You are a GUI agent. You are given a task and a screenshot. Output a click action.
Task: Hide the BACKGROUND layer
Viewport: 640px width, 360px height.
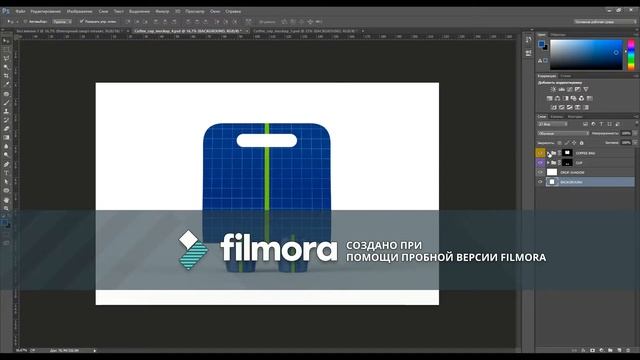540,182
